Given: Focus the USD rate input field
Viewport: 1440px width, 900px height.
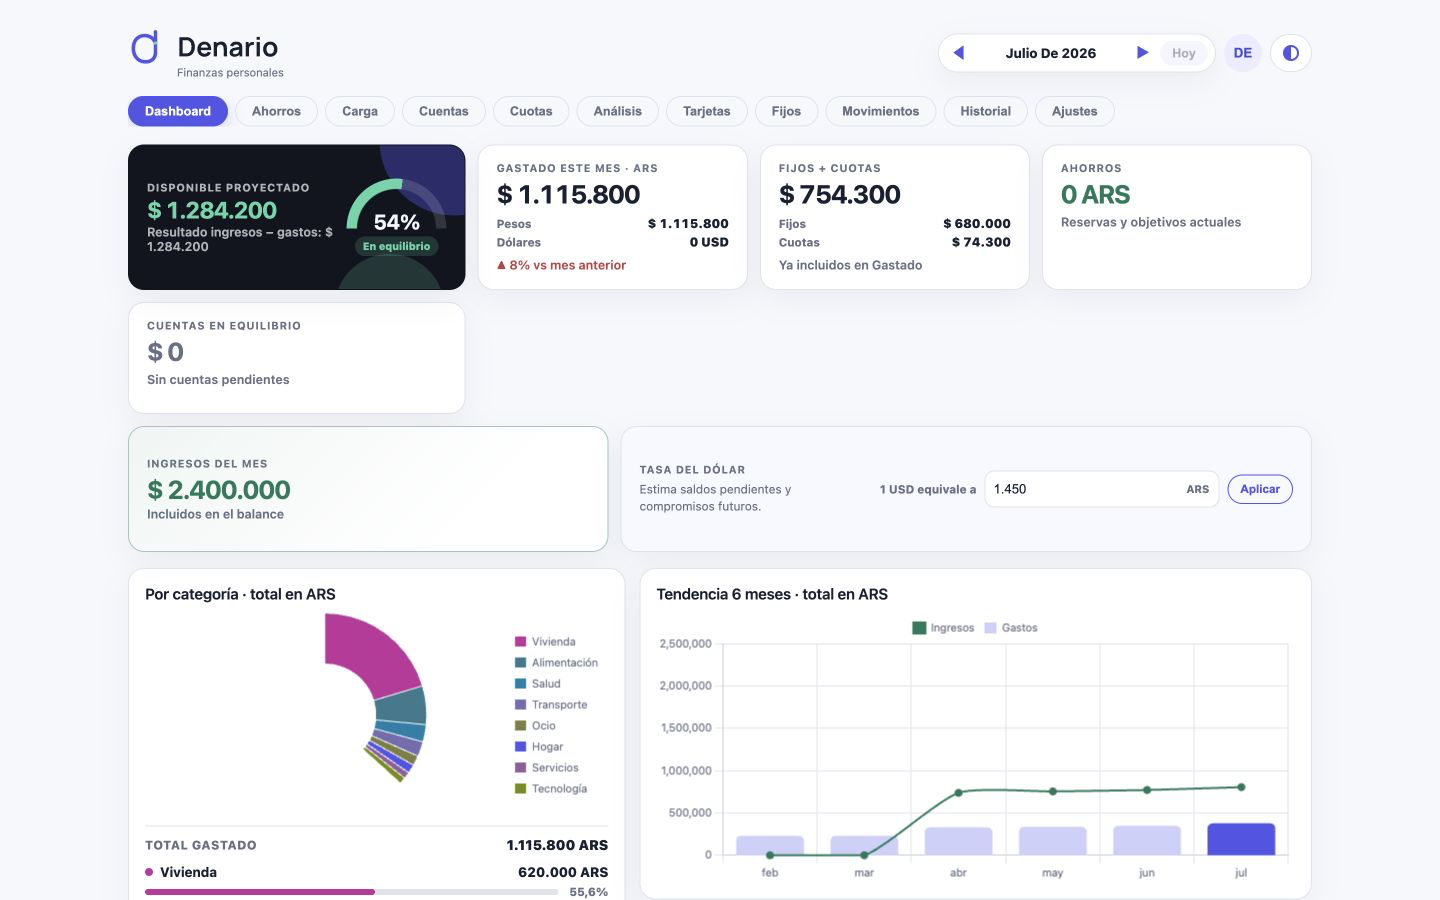Looking at the screenshot, I should click(x=1102, y=489).
